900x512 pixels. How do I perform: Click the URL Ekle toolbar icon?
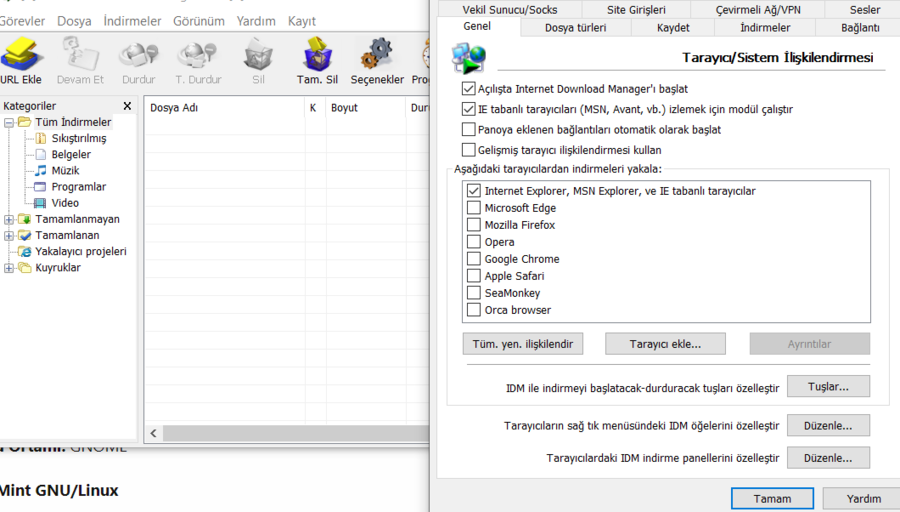[x=22, y=54]
